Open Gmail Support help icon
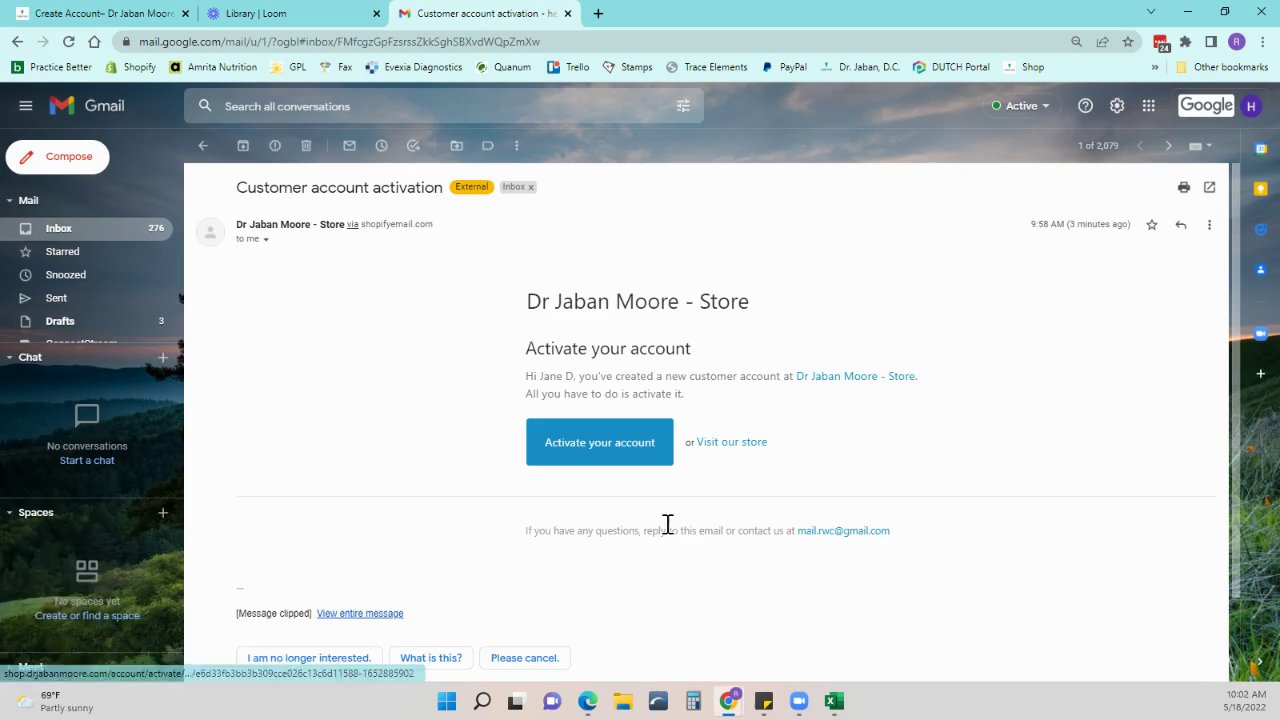 click(x=1085, y=106)
